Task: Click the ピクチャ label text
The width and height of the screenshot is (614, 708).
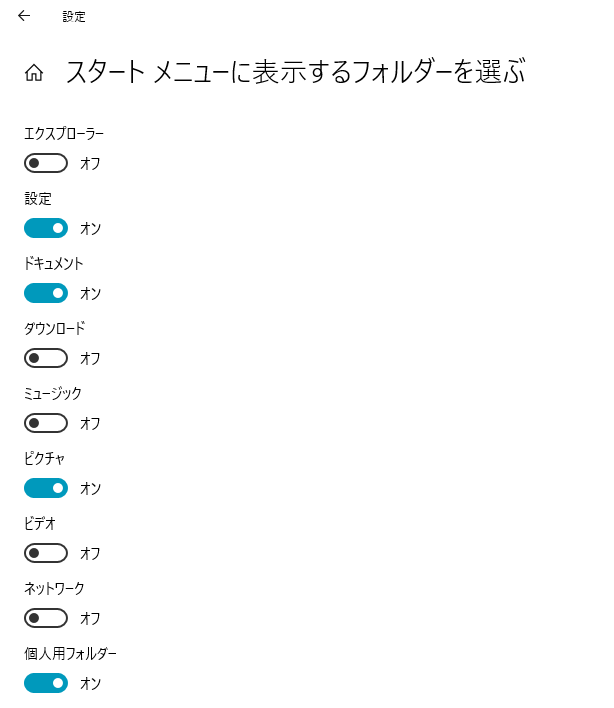Action: click(x=44, y=458)
